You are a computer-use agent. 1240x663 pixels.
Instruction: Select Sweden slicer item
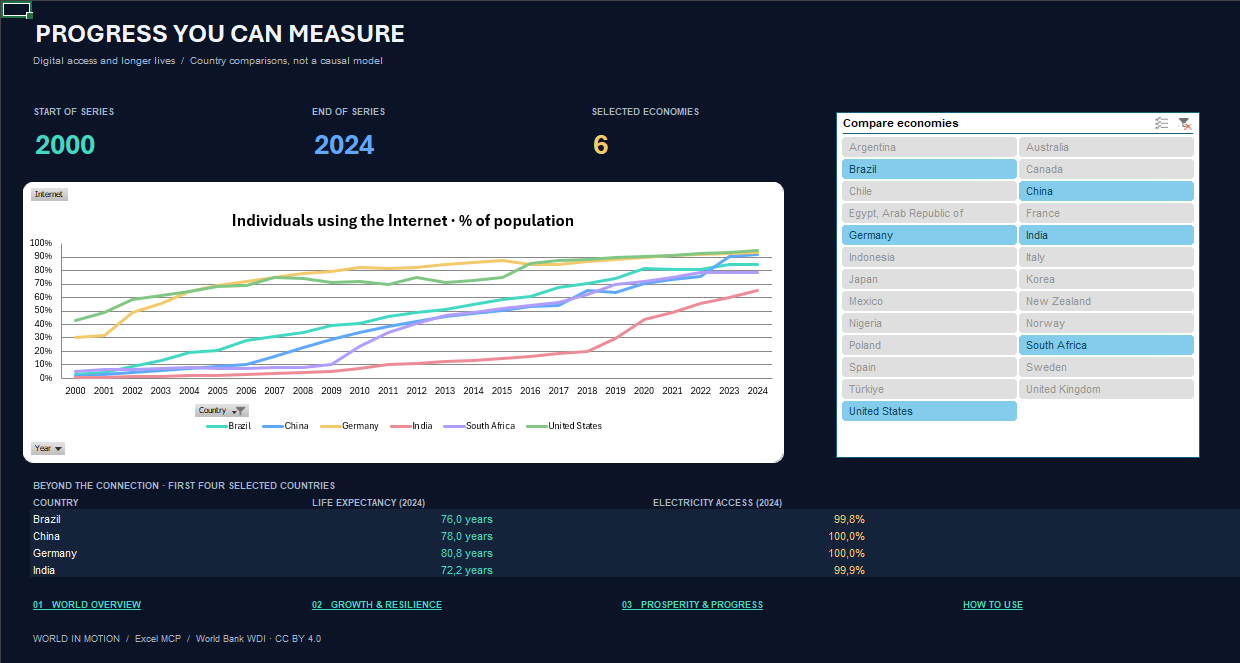[x=1106, y=367]
